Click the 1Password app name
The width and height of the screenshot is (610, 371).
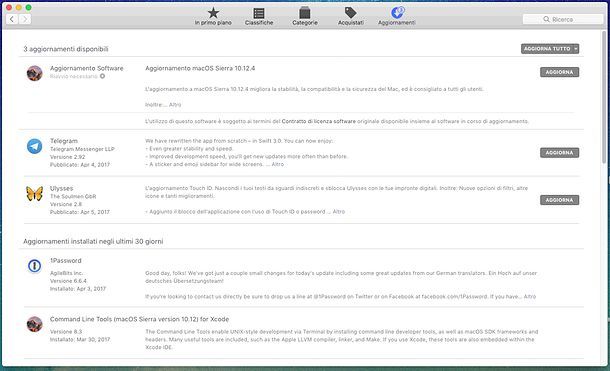coord(66,261)
